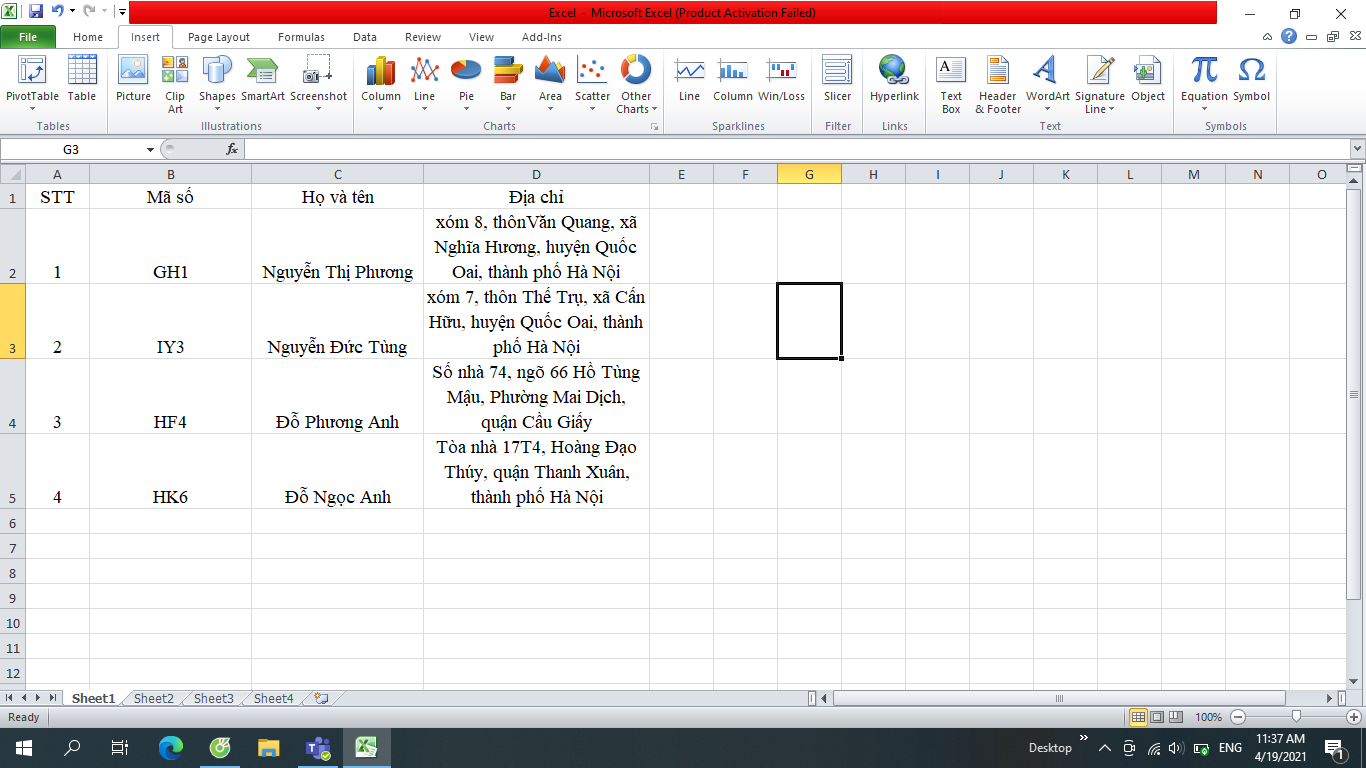This screenshot has width=1366, height=768.
Task: Open Clip Art pane
Action: (175, 84)
